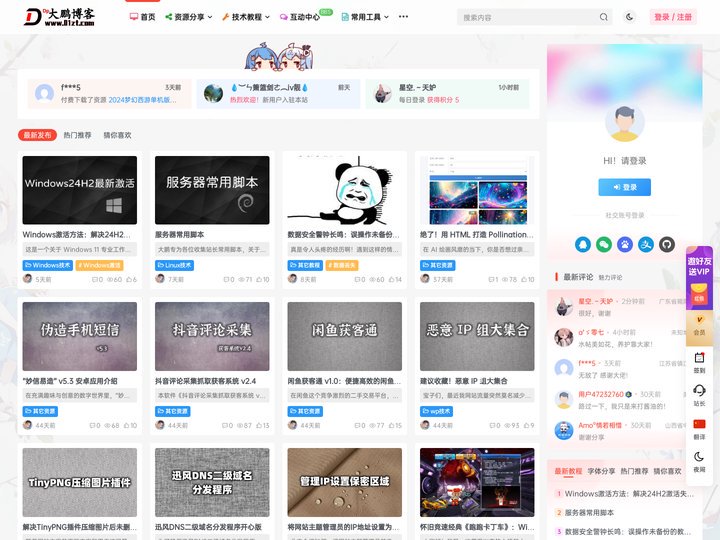Viewport: 720px width, 540px height.
Task: Open the 互动中心 menu item
Action: 300,17
